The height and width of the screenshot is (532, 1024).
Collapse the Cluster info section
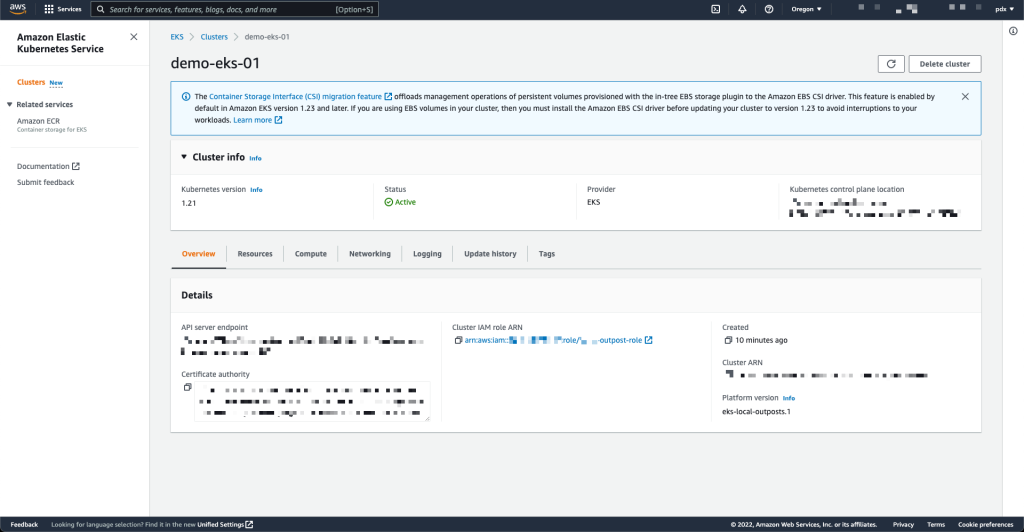click(x=184, y=157)
